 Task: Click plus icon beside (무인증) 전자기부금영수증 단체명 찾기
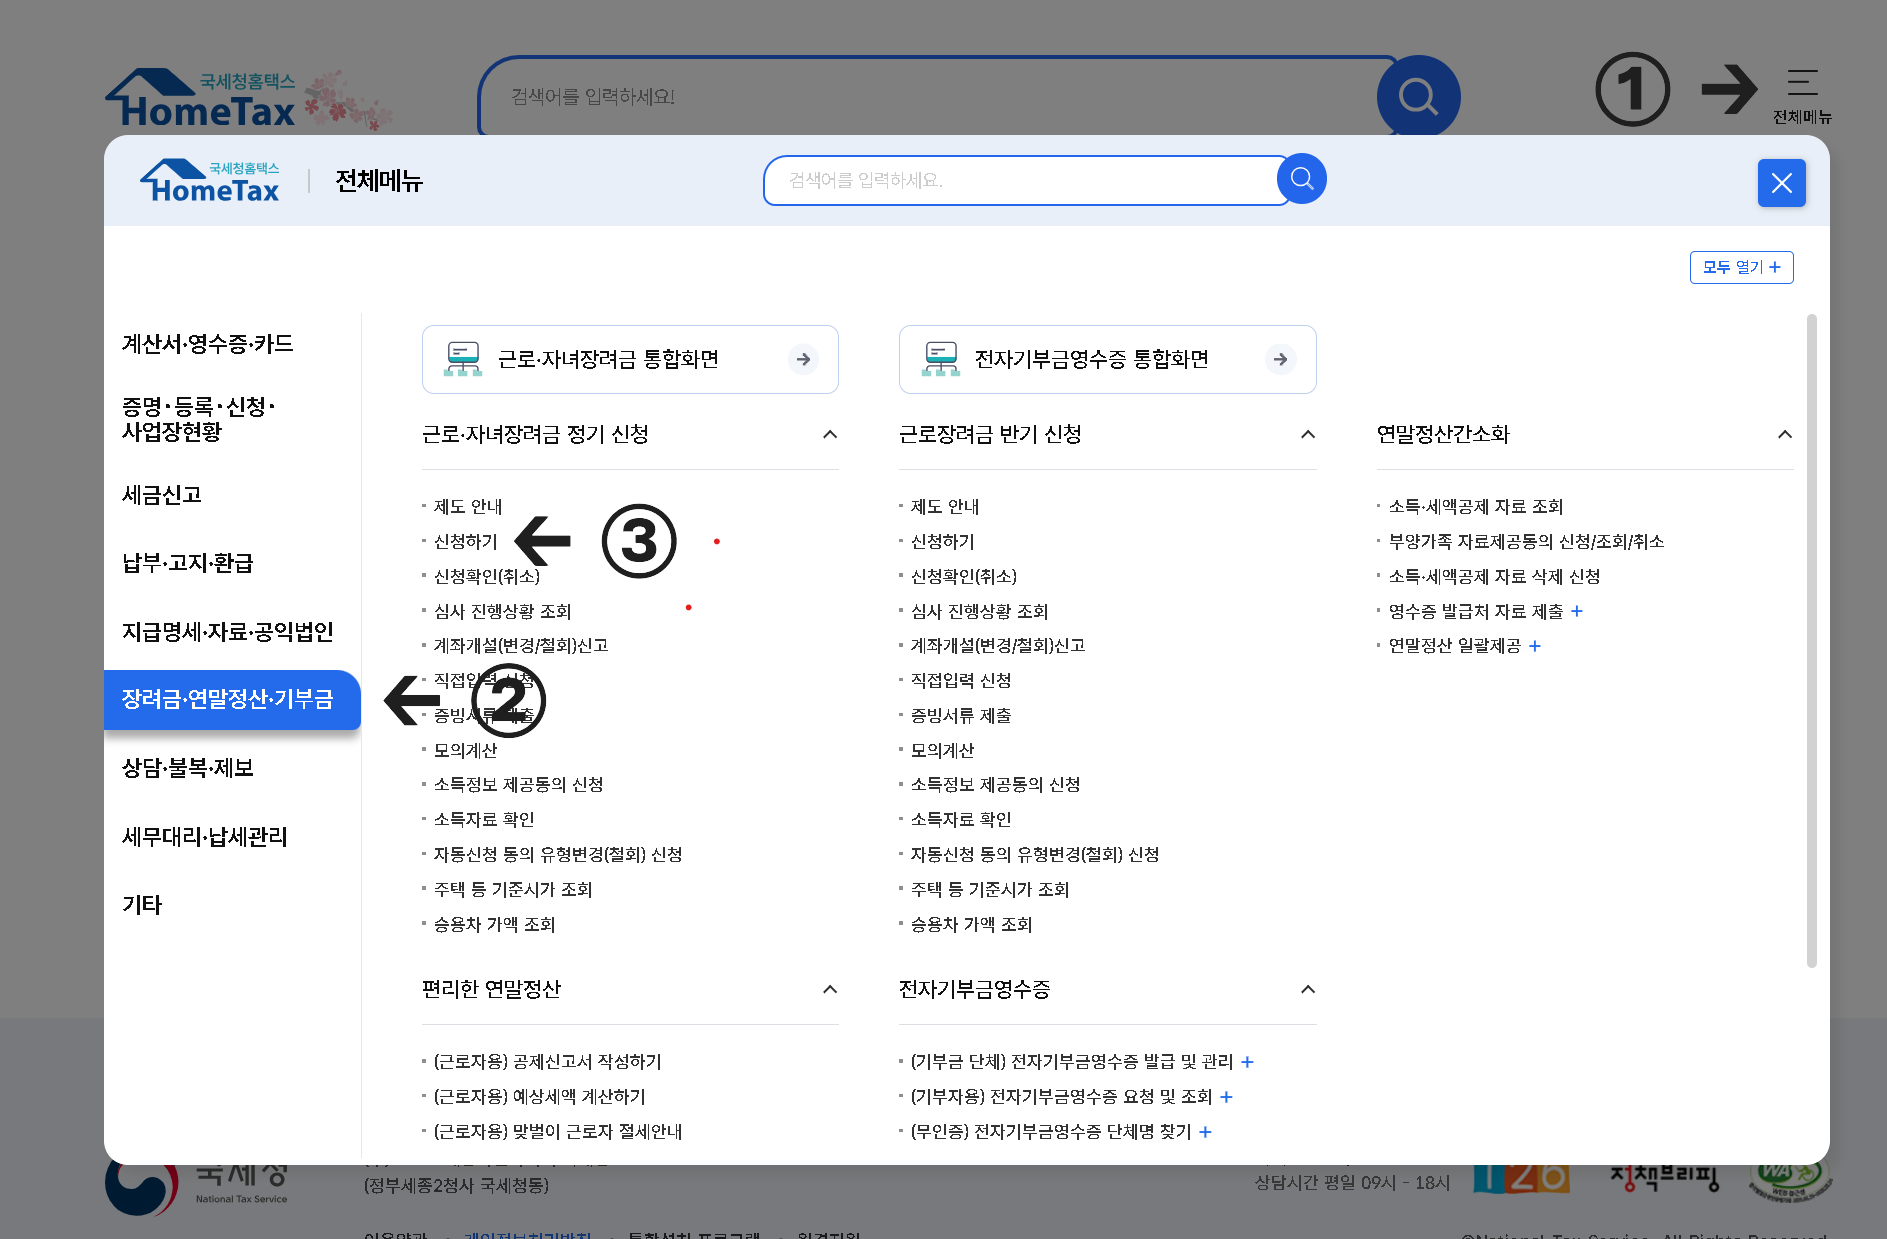(x=1205, y=1132)
